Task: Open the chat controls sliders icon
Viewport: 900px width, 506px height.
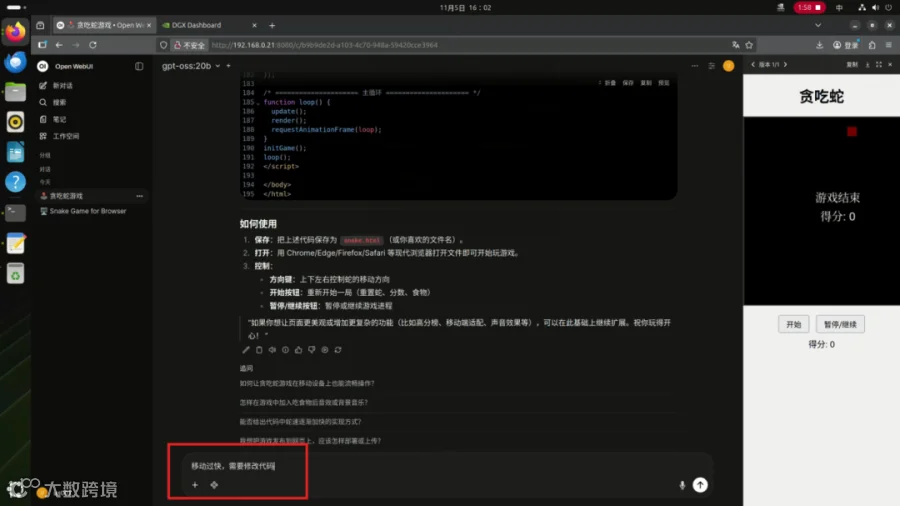Action: (712, 66)
